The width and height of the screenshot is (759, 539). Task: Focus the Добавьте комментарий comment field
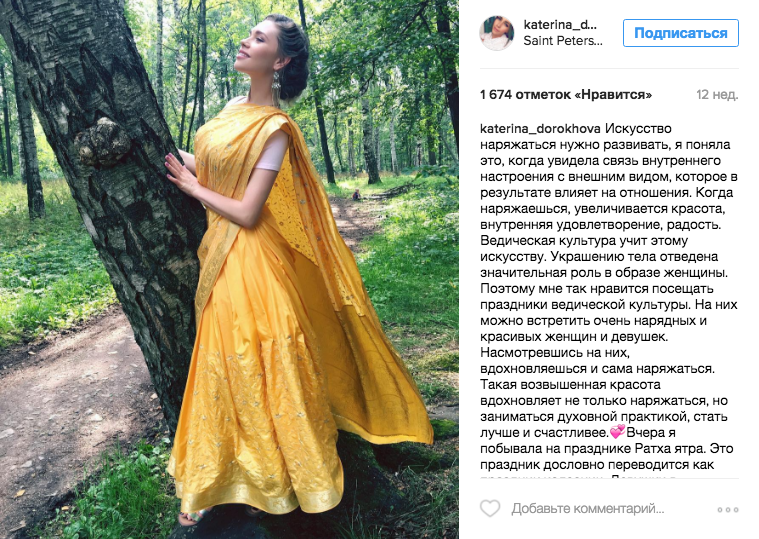[588, 509]
